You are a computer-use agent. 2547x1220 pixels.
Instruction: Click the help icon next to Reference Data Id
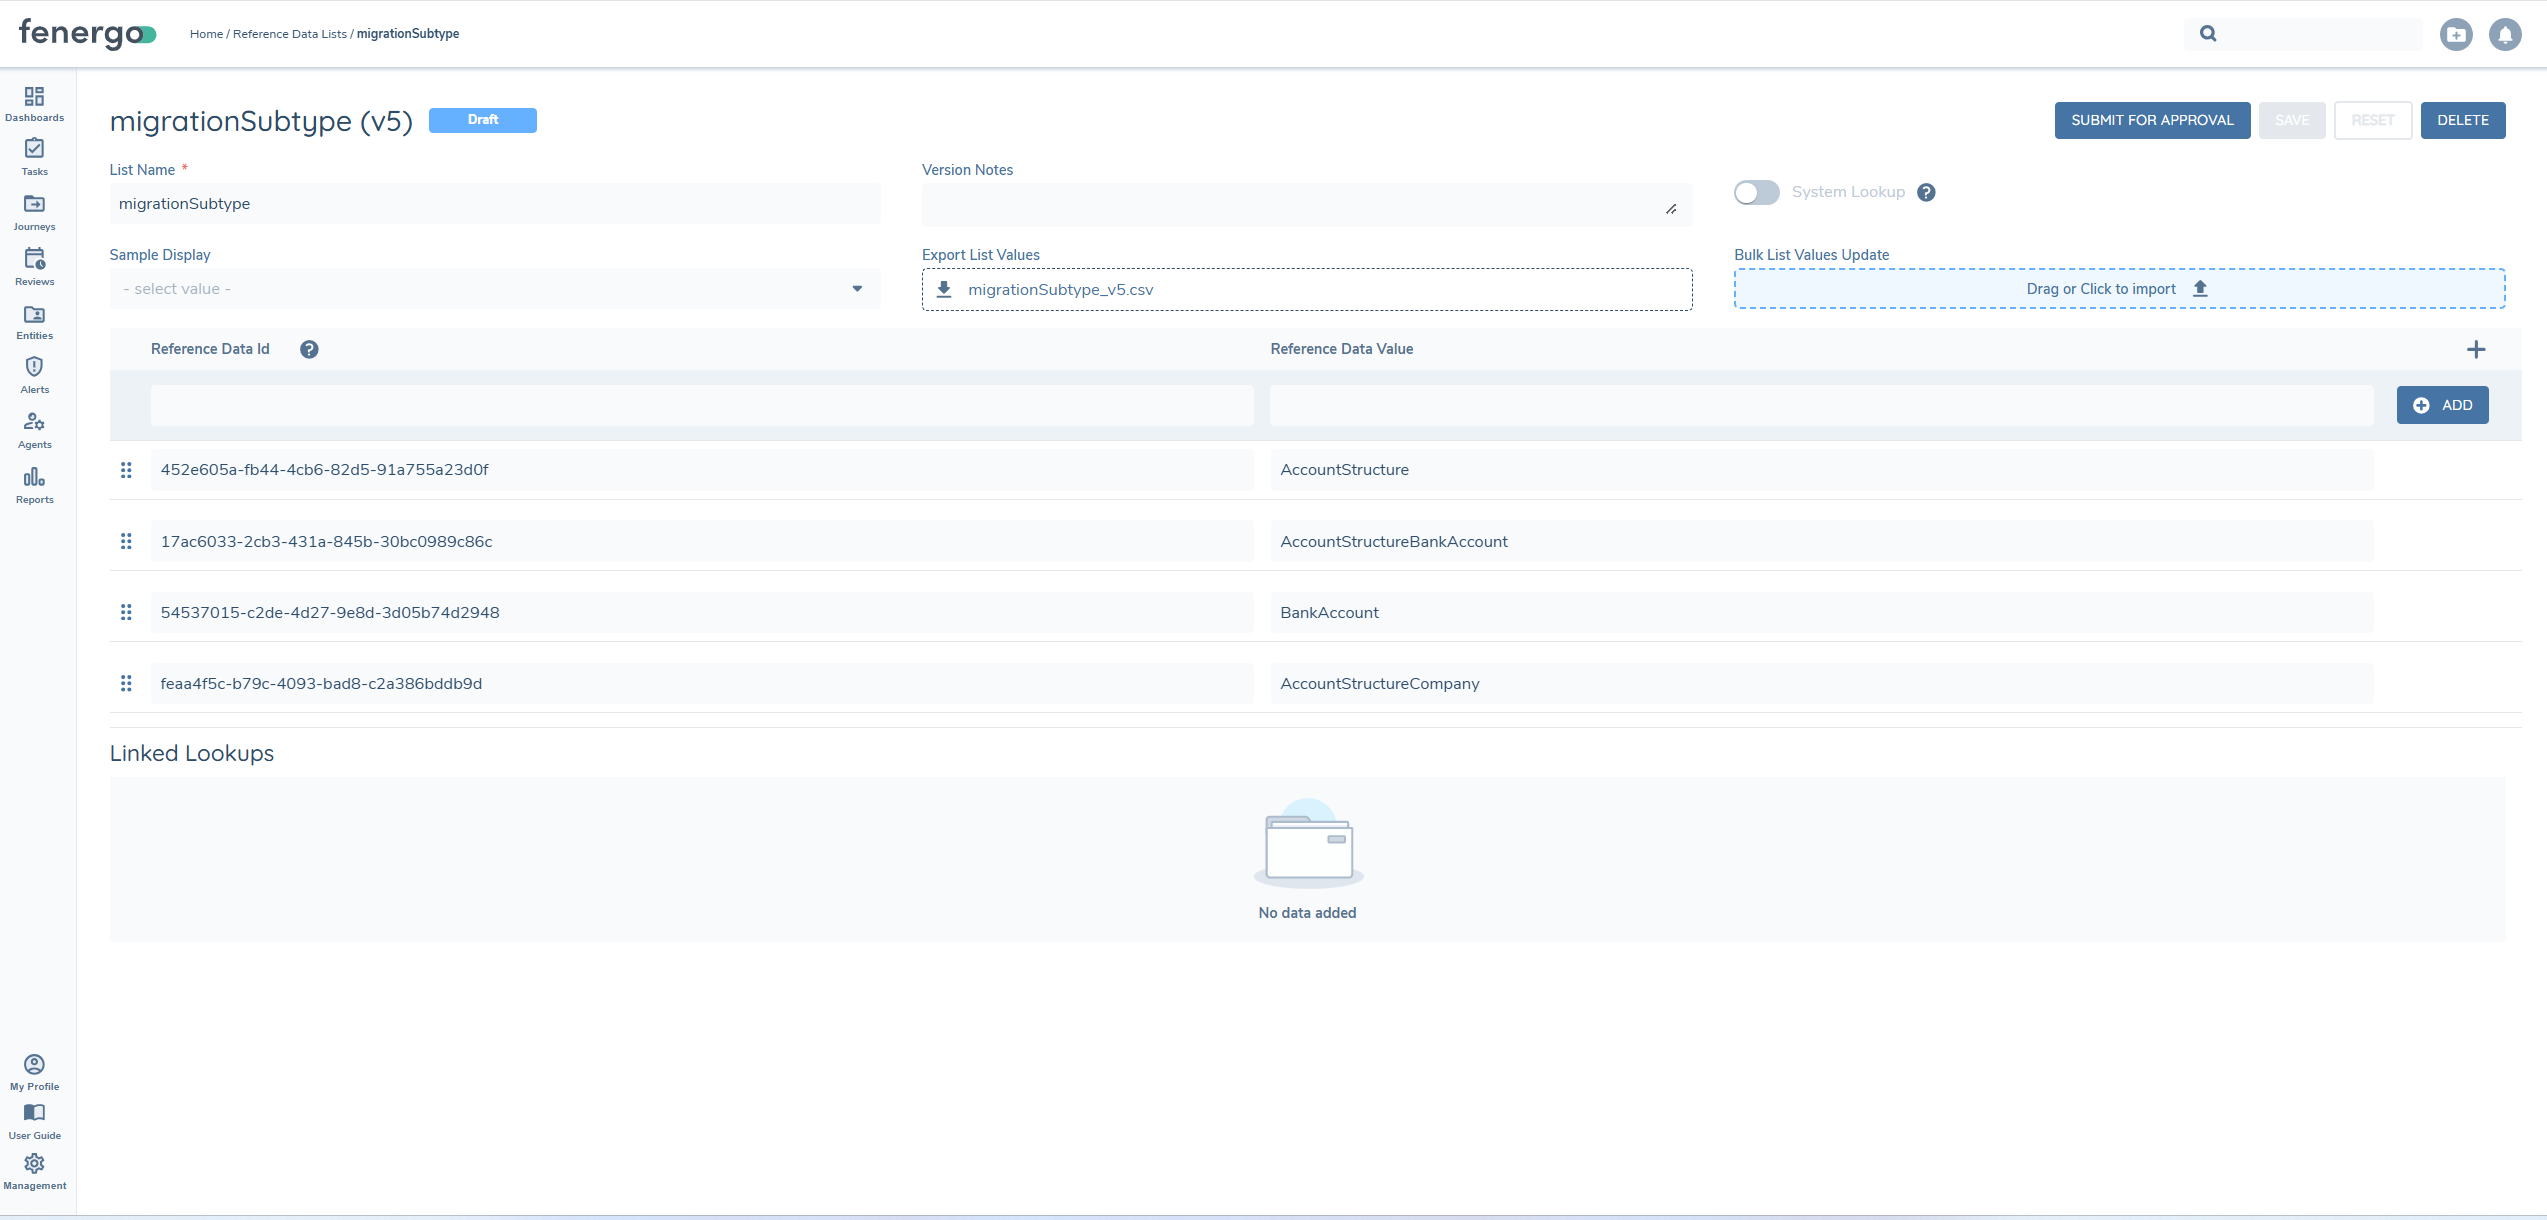tap(309, 349)
